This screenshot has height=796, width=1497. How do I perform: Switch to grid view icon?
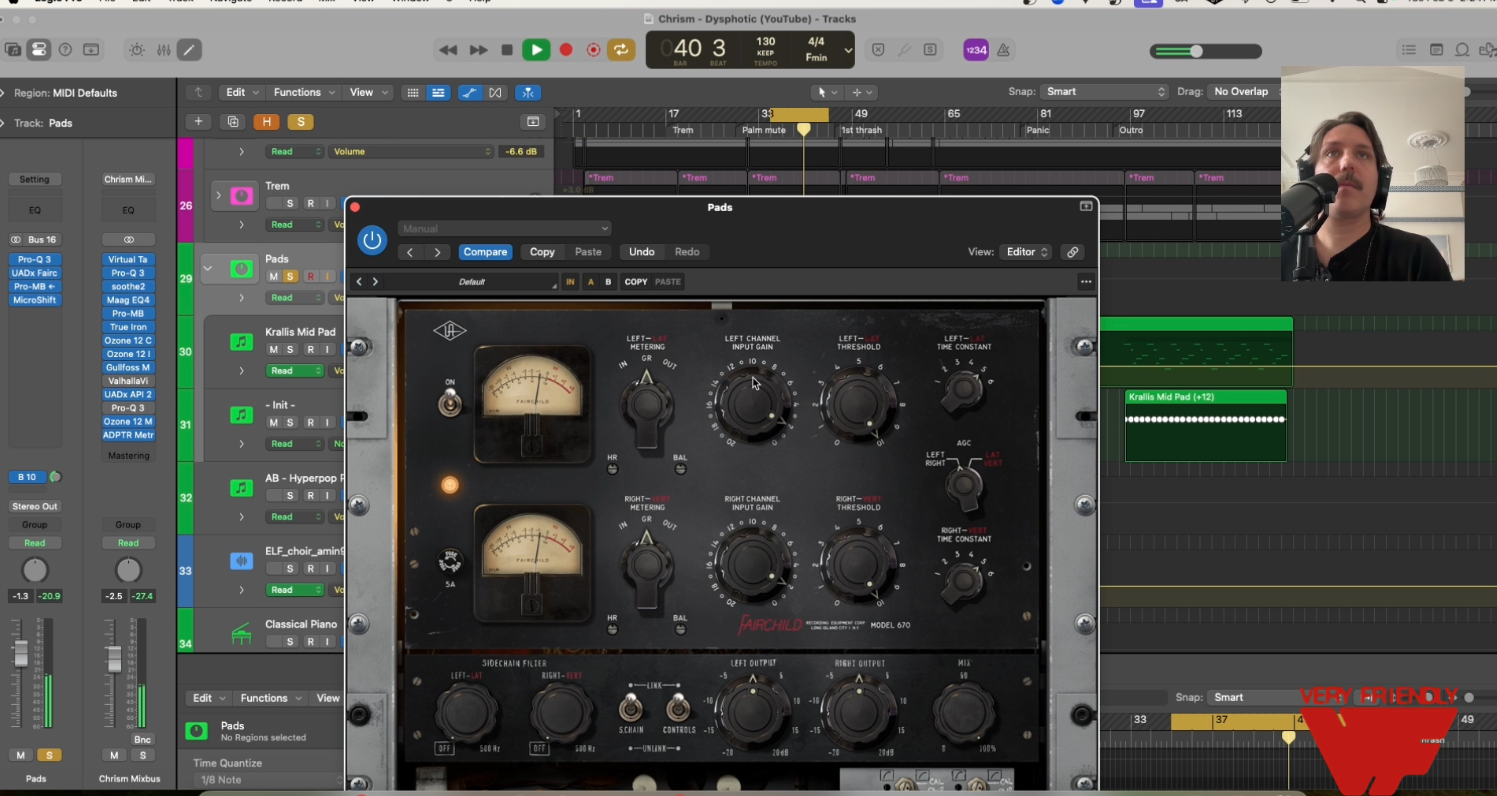click(412, 92)
